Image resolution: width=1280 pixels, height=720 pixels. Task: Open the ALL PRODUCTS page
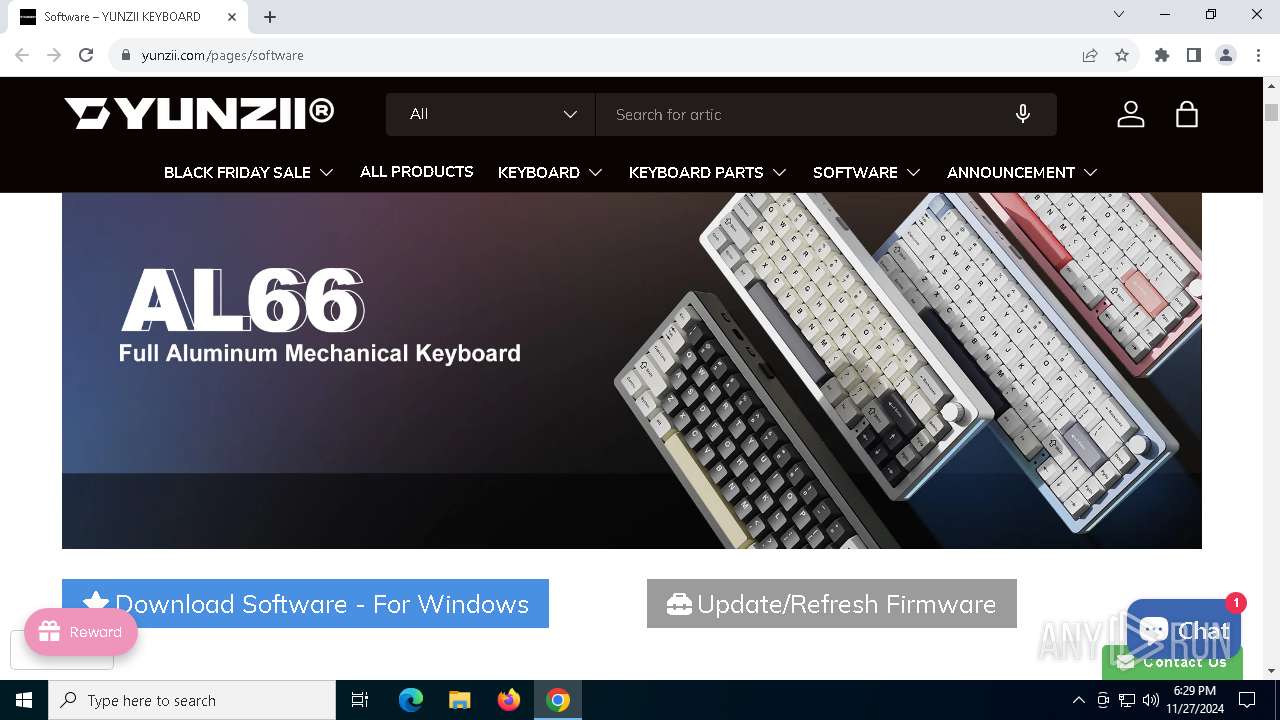(x=417, y=172)
